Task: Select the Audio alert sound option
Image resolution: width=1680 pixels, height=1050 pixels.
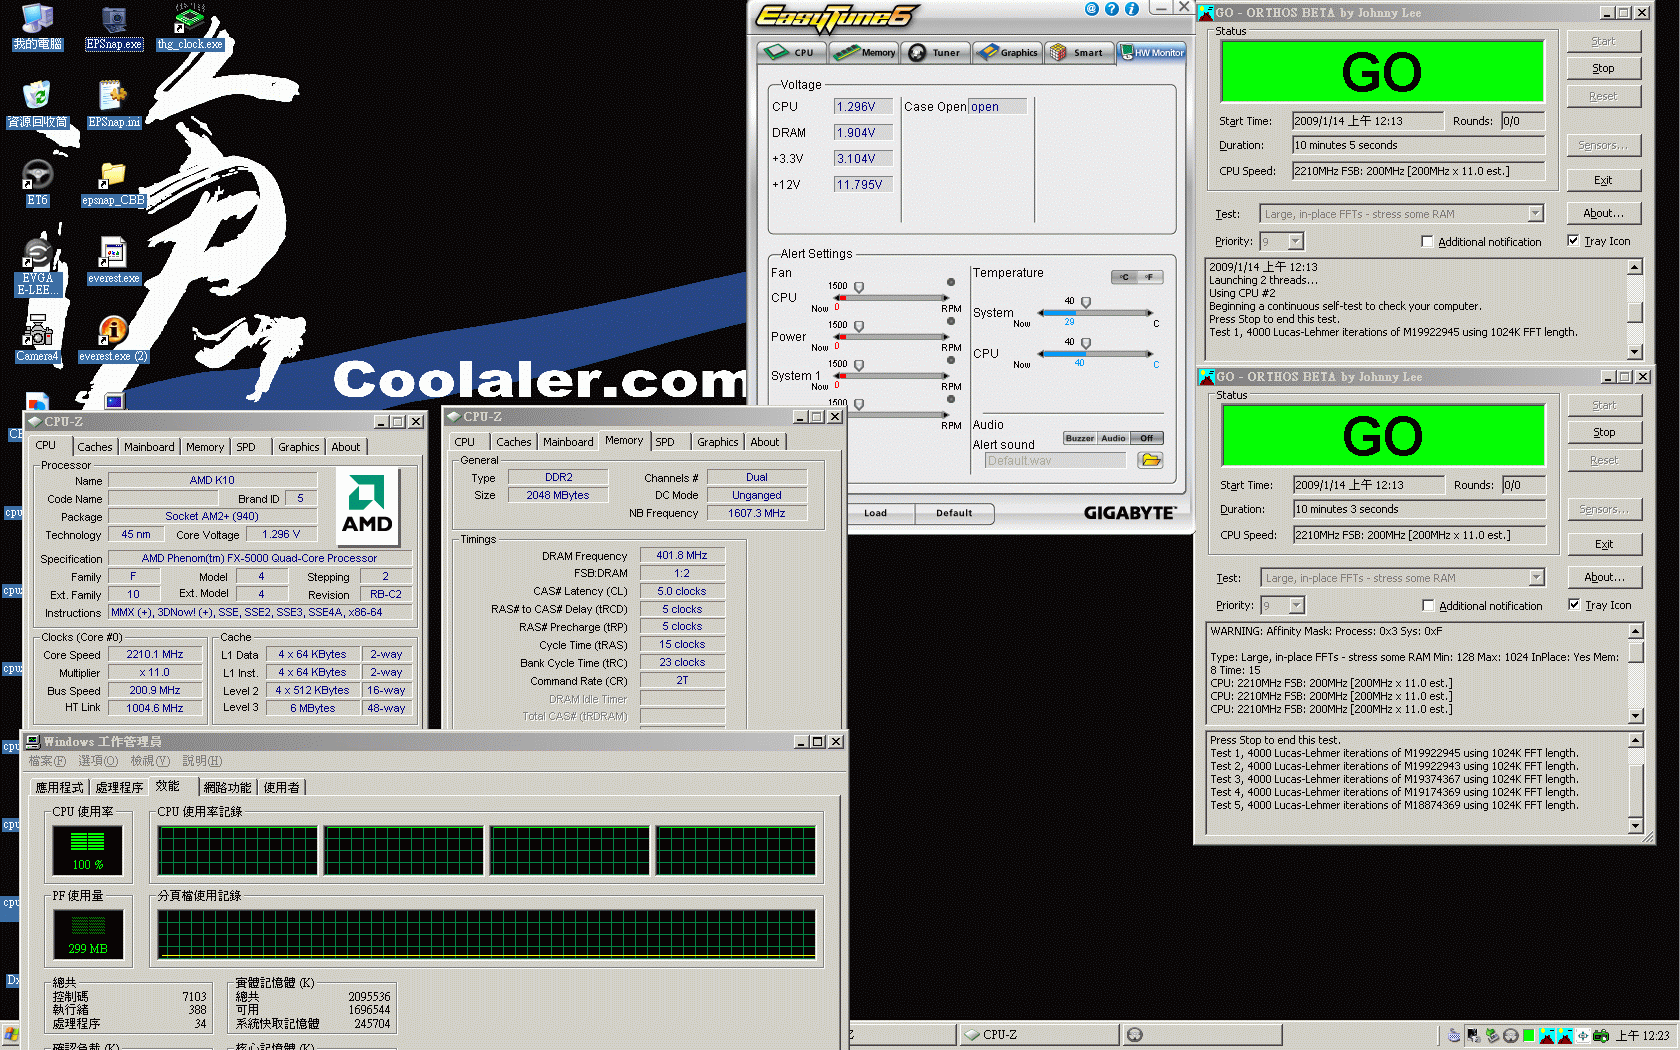Action: click(1113, 438)
